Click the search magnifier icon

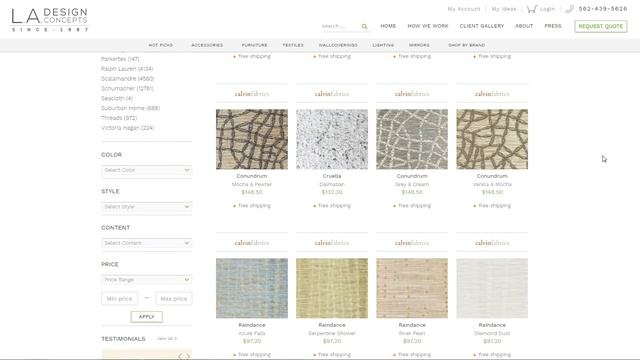pos(364,27)
